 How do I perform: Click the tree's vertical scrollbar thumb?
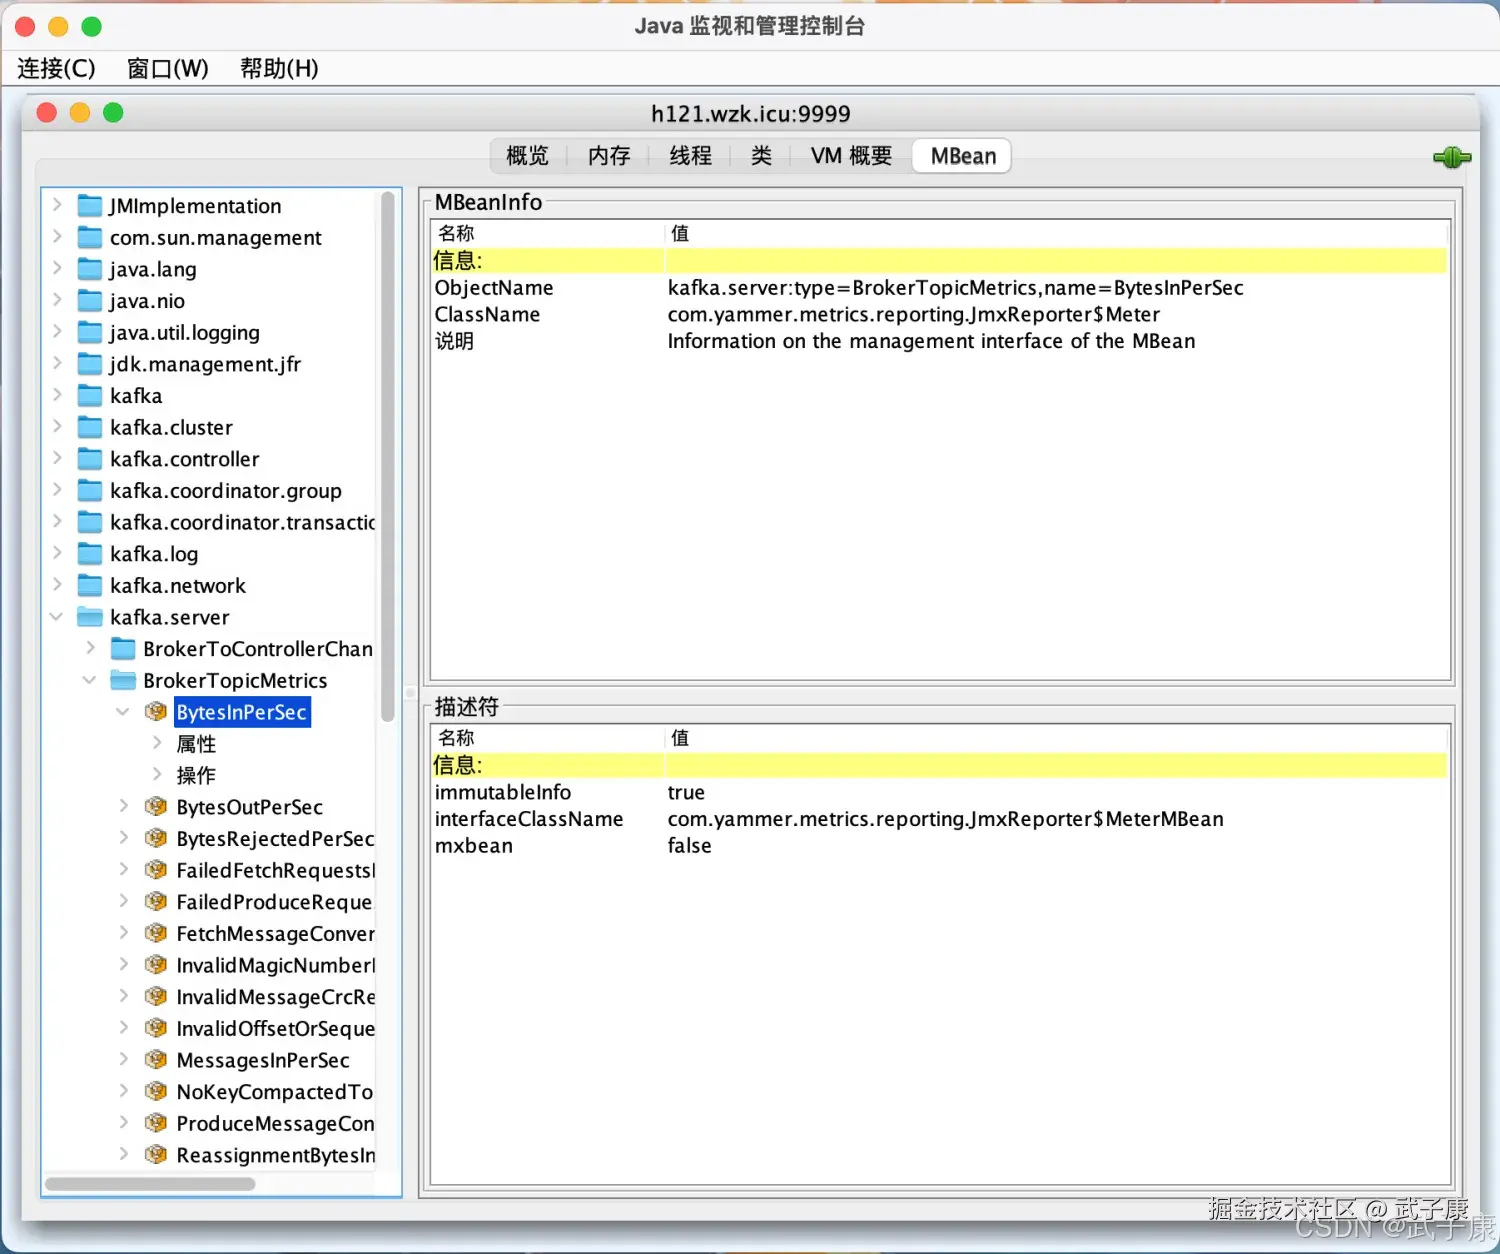point(388,457)
